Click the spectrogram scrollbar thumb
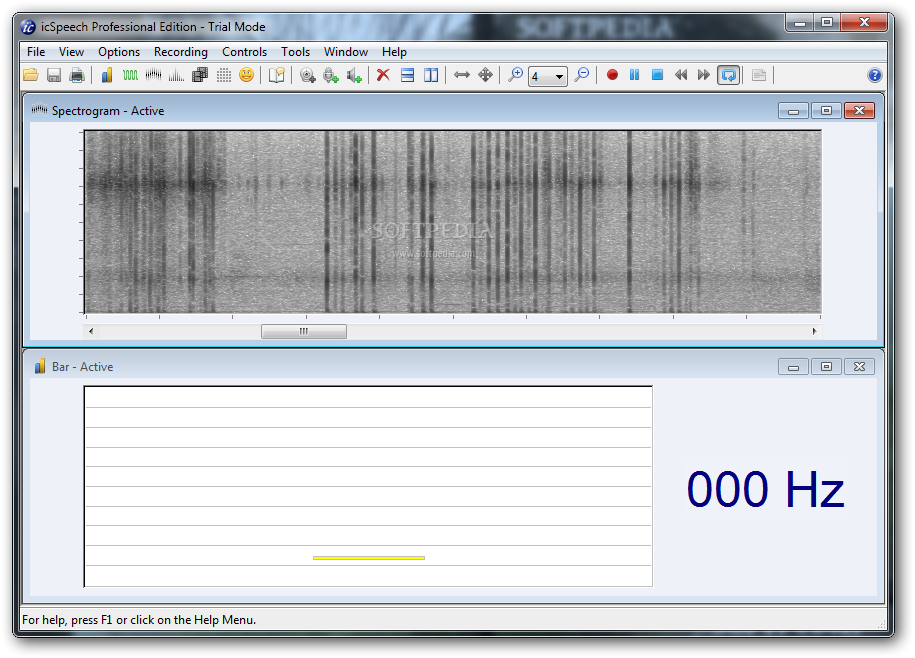Image resolution: width=915 pixels, height=658 pixels. [303, 331]
